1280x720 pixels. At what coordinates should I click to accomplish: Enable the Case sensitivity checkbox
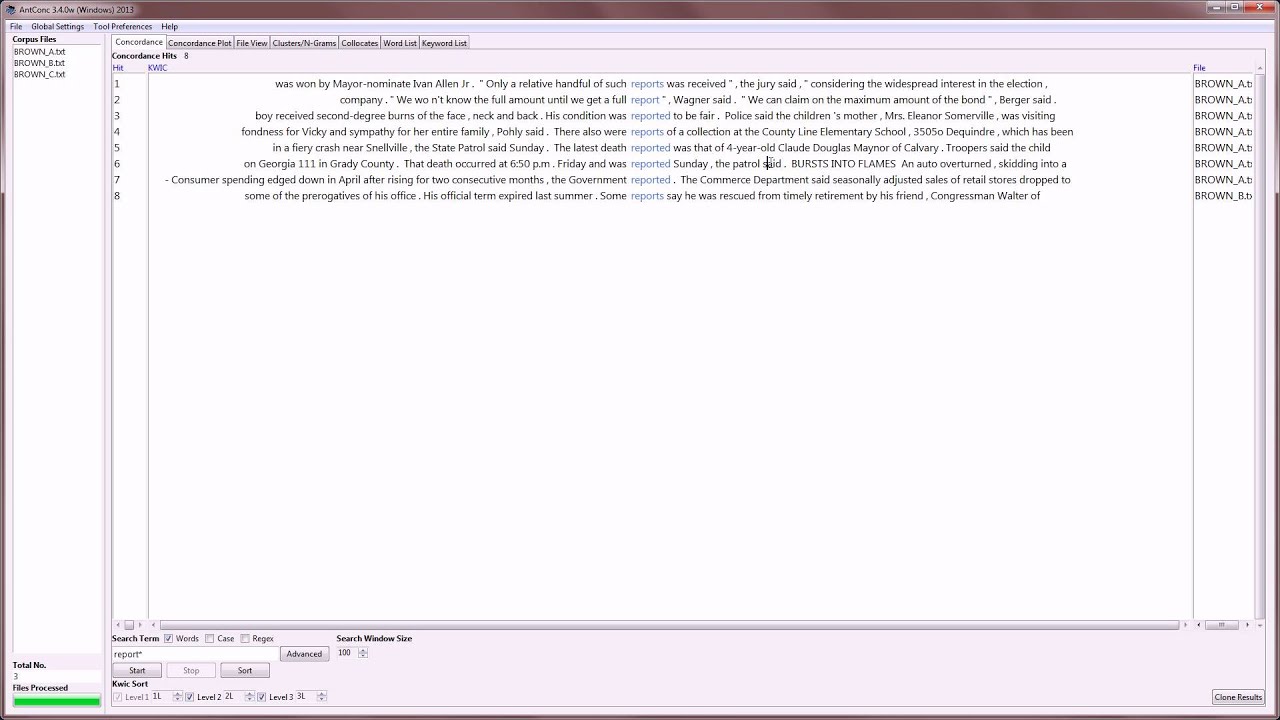pos(209,639)
